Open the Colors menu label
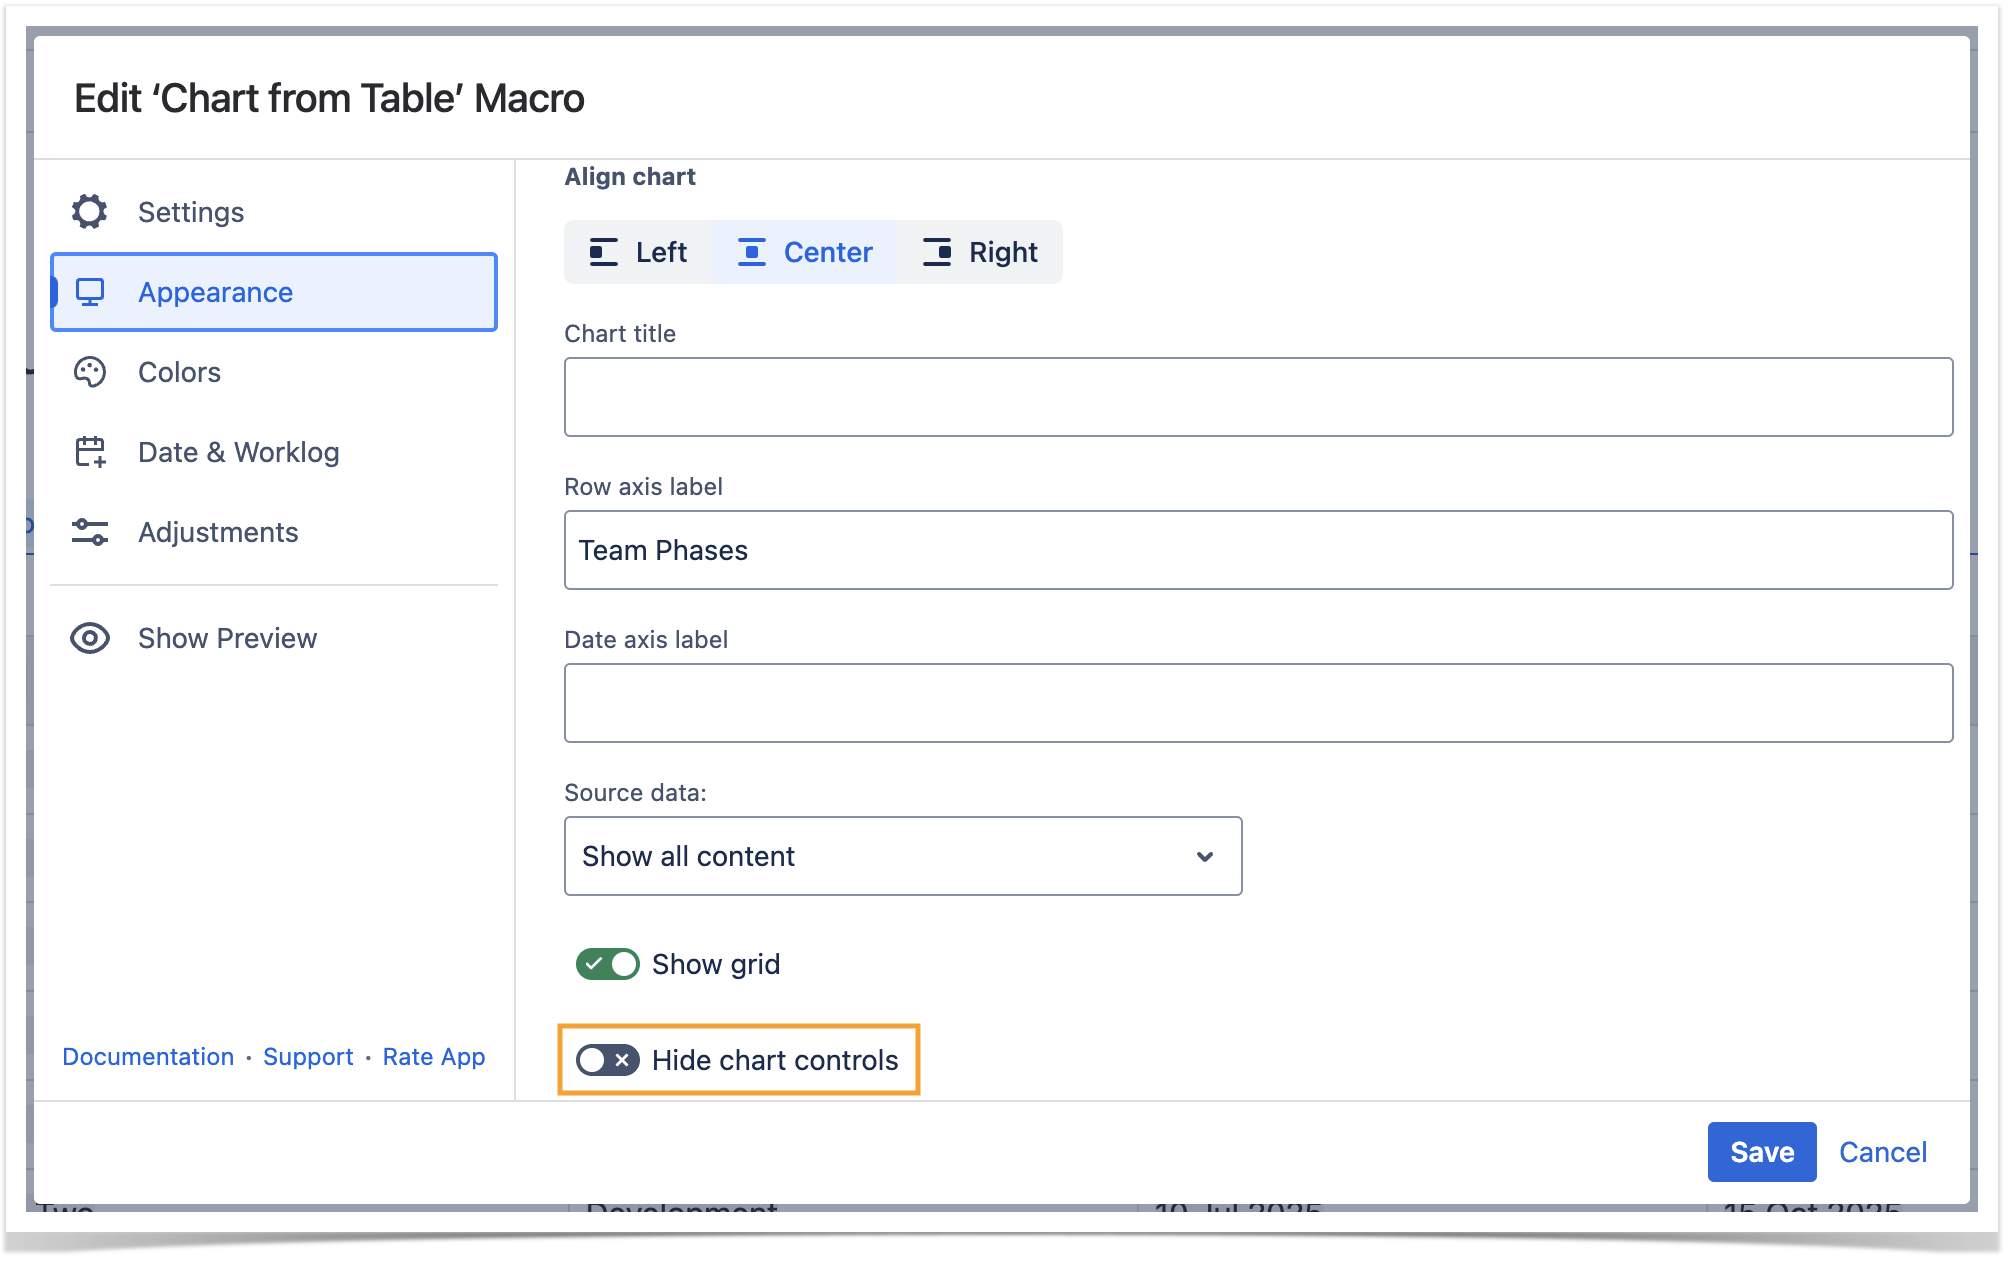Screen dimensions: 2012x1261 click(x=179, y=372)
